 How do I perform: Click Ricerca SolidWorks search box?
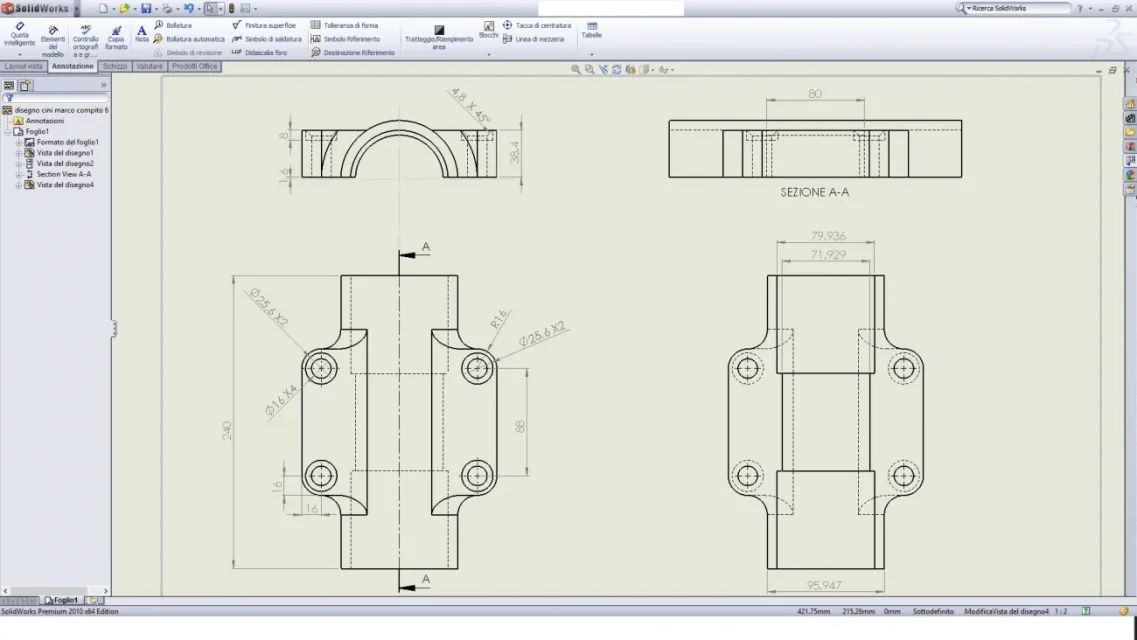pos(1016,8)
